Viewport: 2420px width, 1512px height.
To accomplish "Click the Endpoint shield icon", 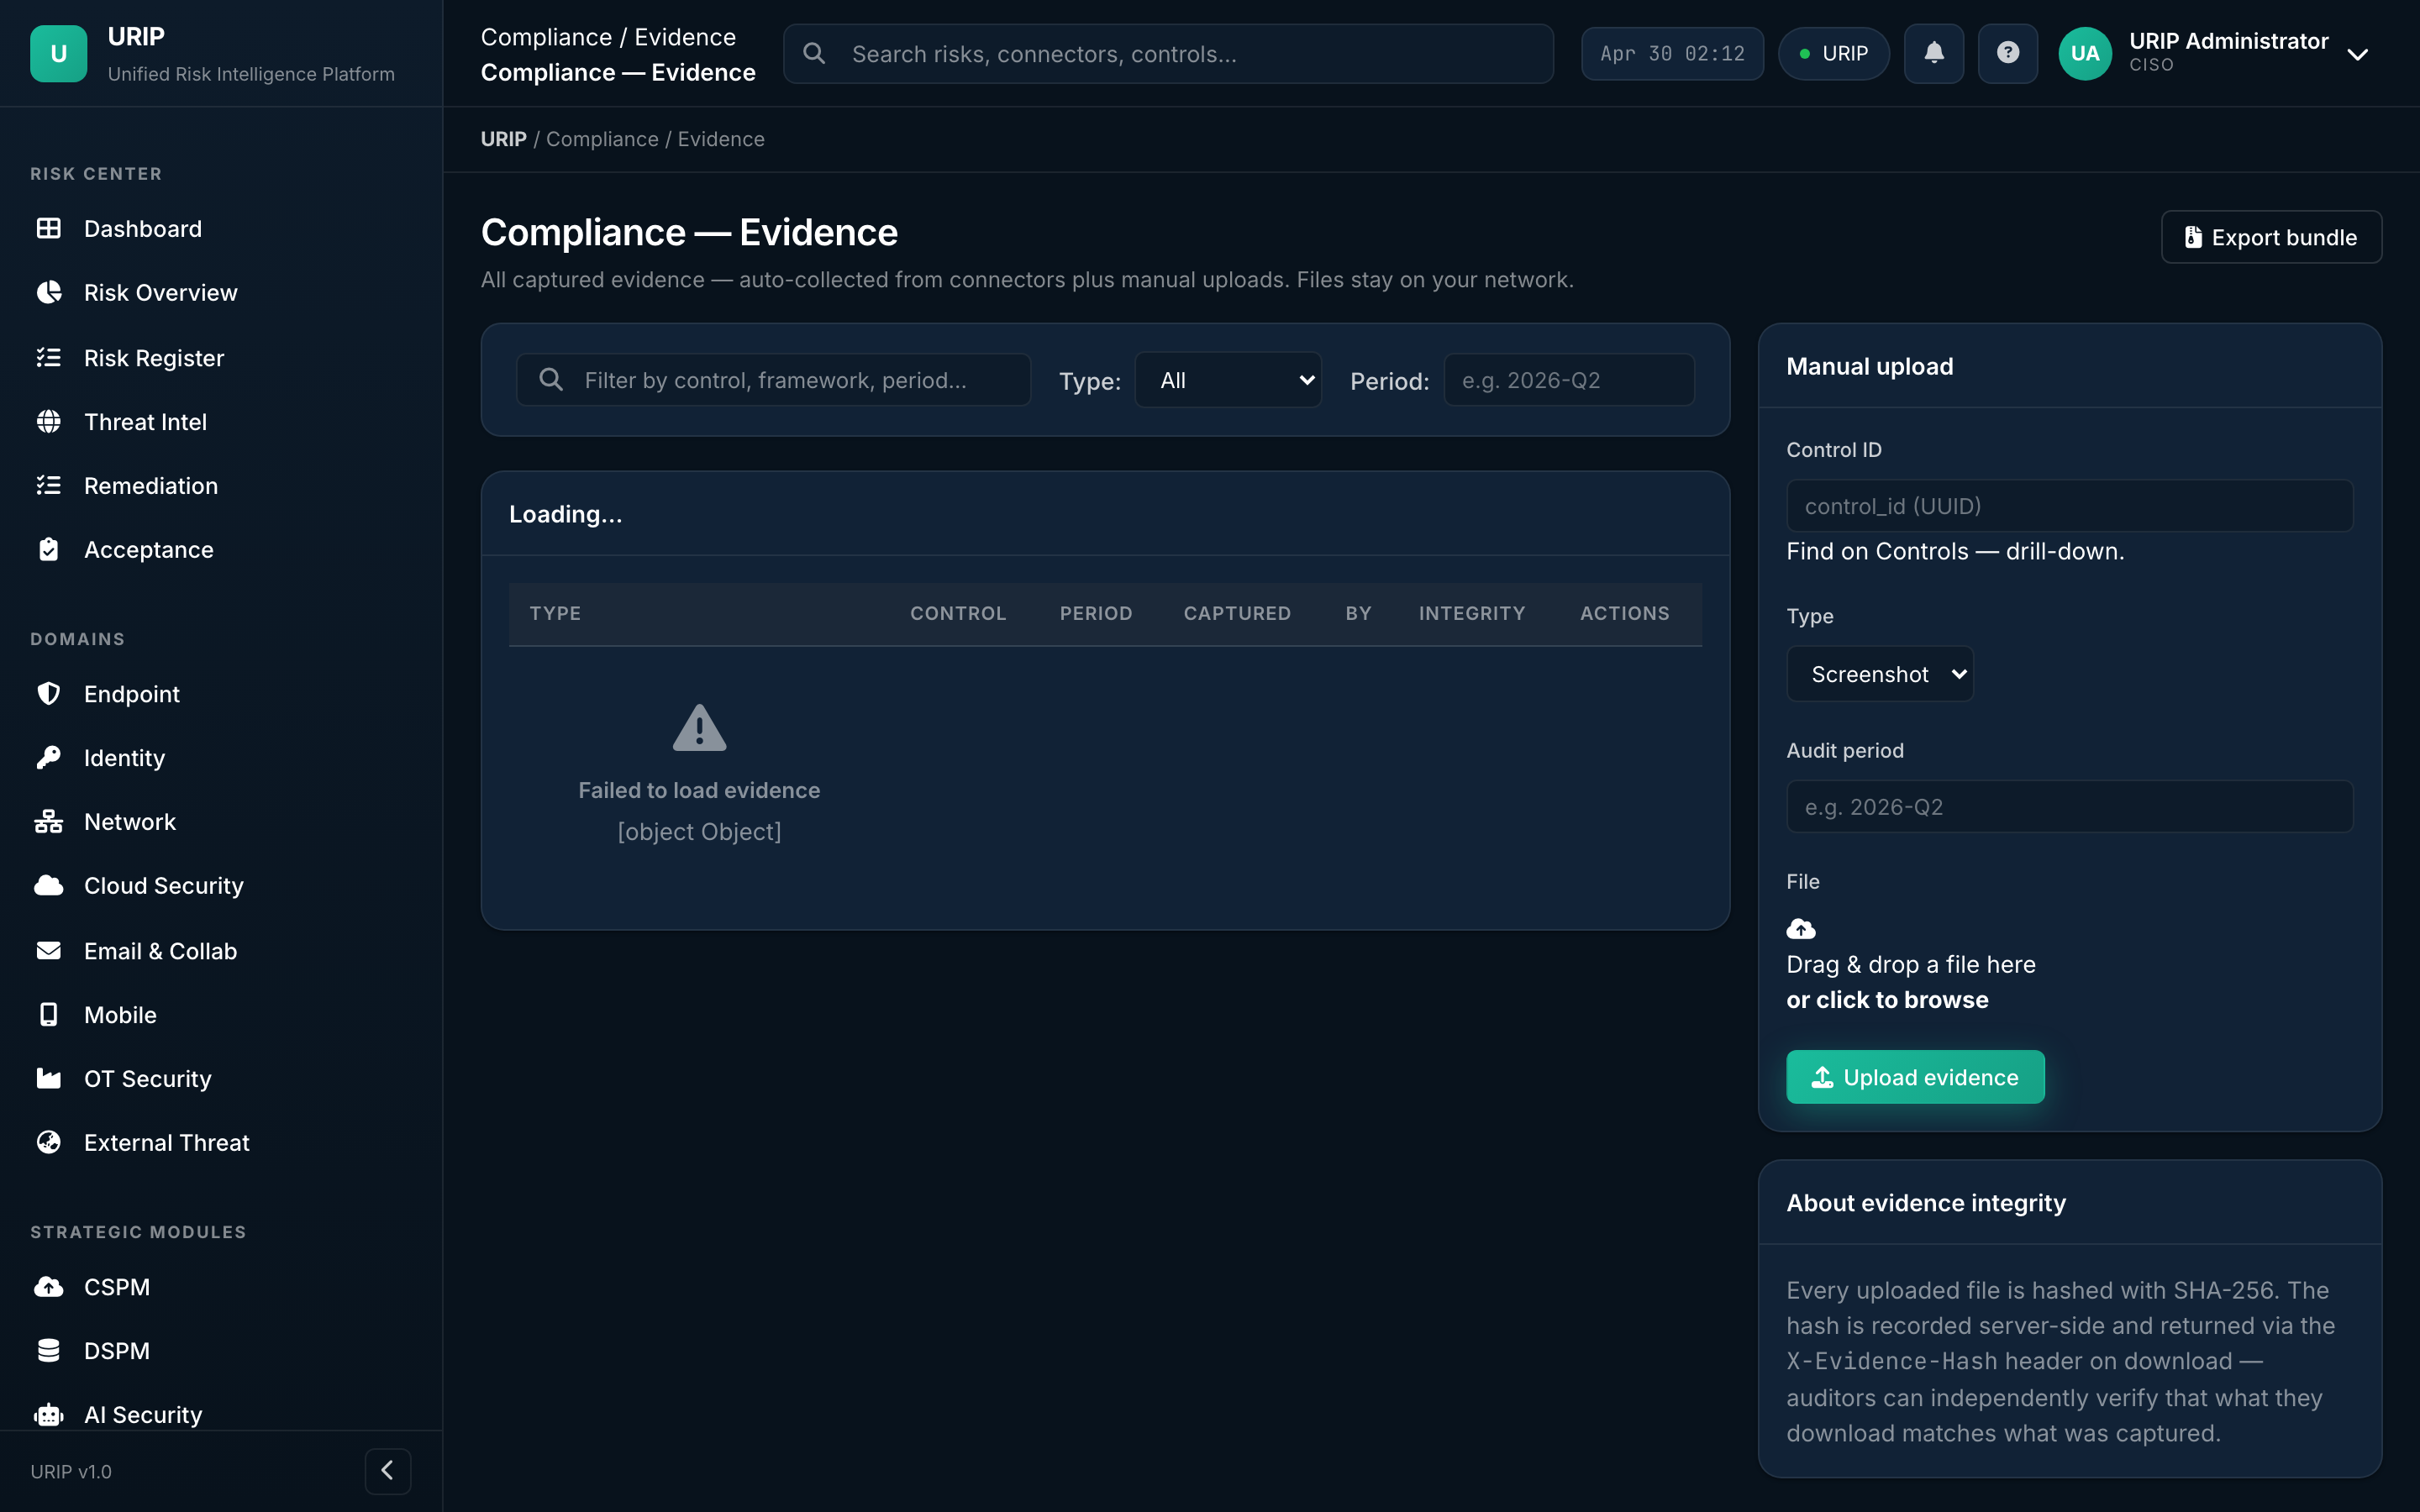I will pos(49,693).
